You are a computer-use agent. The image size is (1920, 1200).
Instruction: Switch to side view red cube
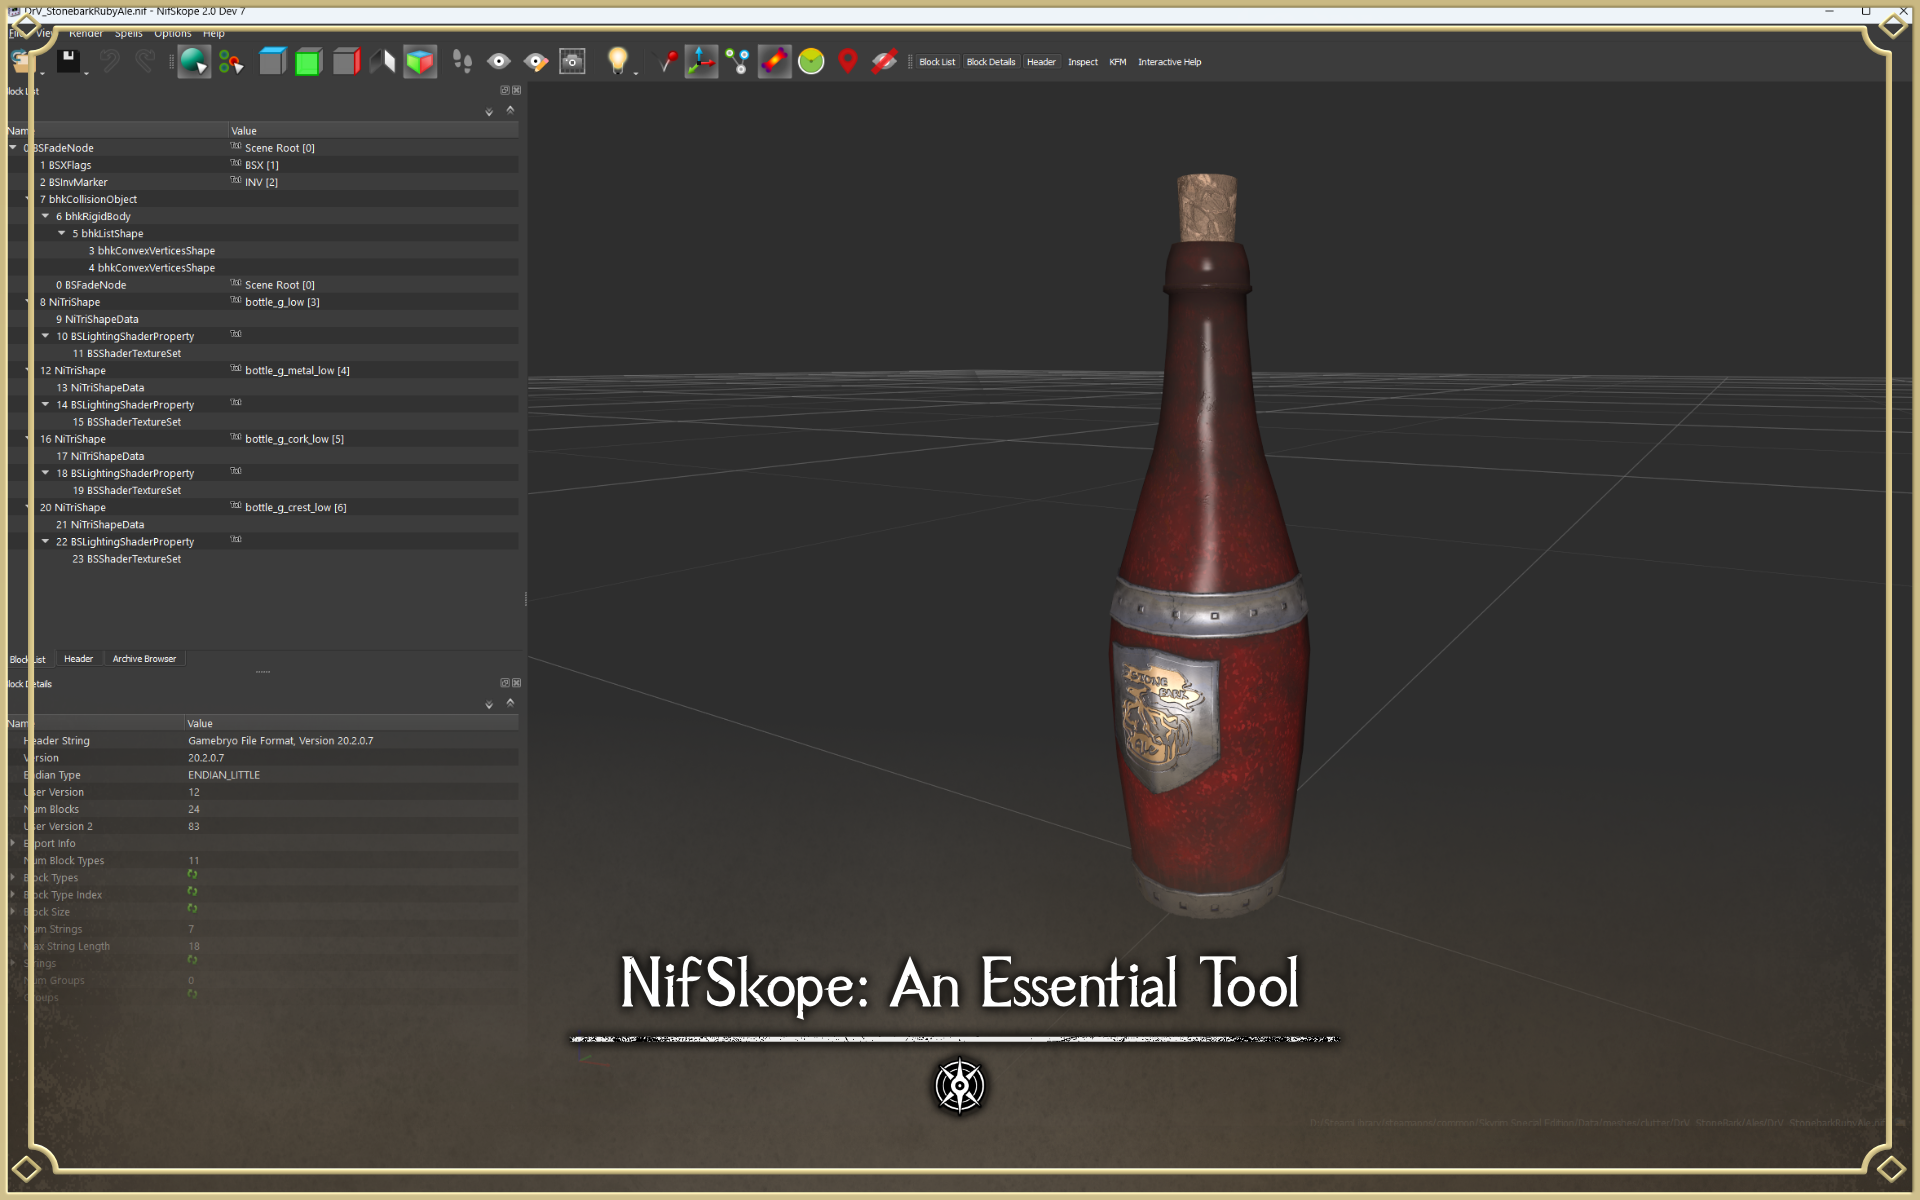346,61
